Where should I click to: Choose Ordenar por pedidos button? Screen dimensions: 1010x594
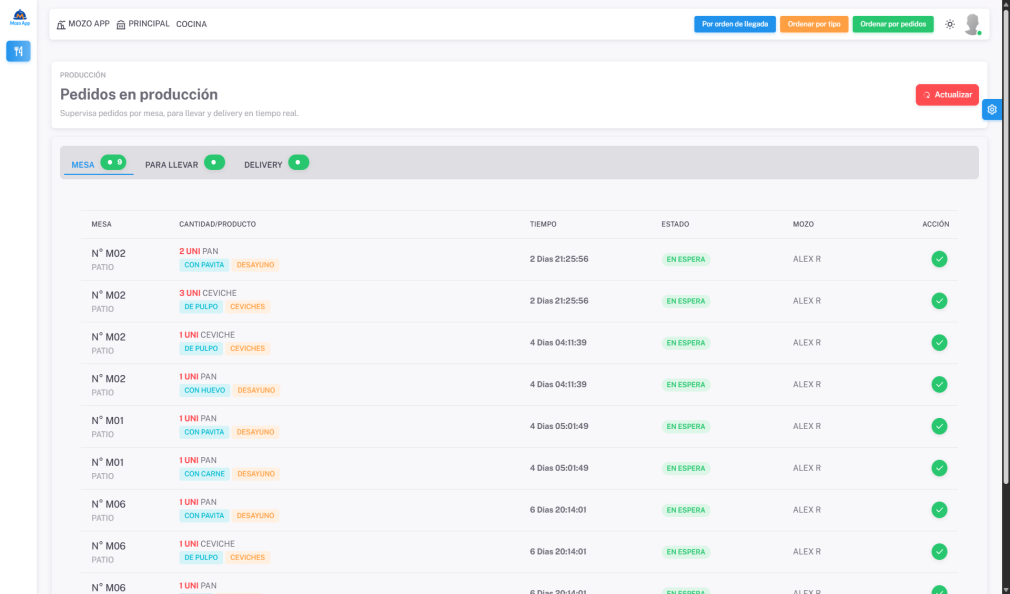click(893, 24)
